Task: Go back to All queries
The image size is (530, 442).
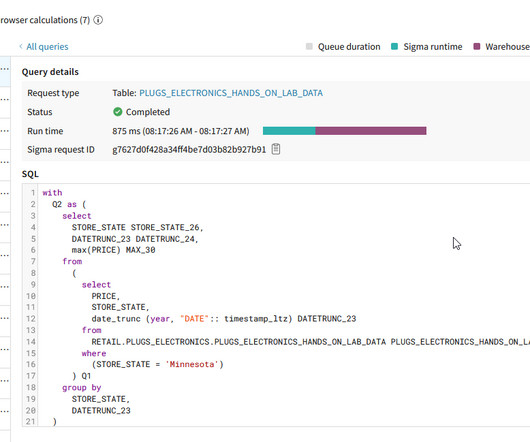Action: [x=44, y=47]
